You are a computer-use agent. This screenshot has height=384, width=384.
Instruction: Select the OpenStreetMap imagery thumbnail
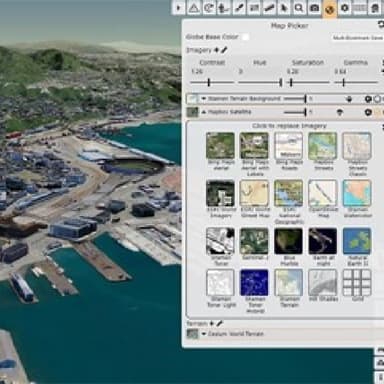pyautogui.click(x=323, y=193)
